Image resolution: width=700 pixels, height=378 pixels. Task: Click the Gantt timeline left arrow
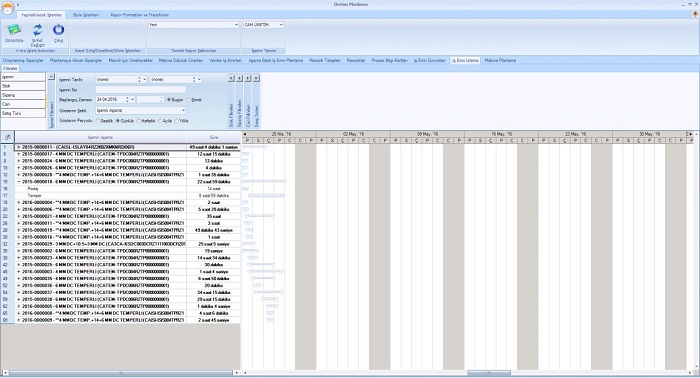[x=244, y=134]
